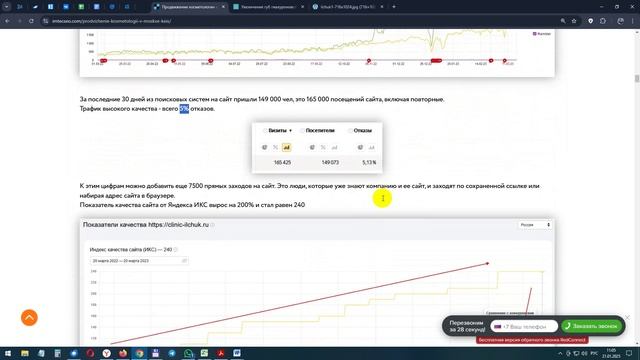Open Opera browser from taskbar
Screen dimensions: 640x360
(90, 353)
